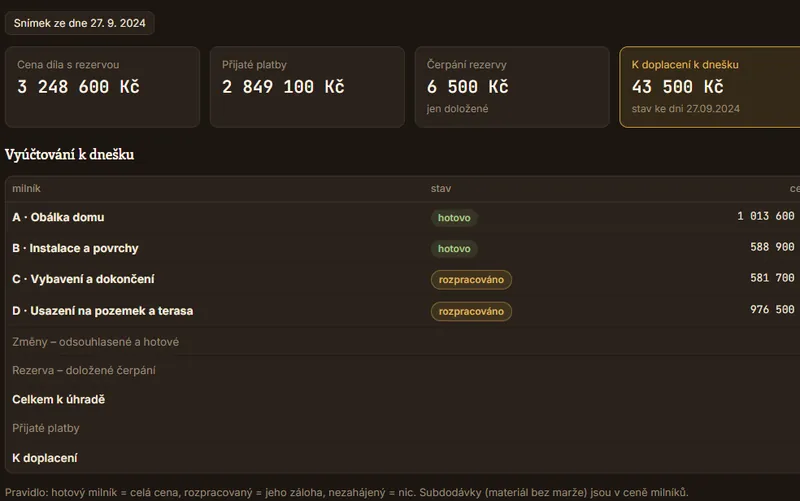
Task: Select row 'C · Vybavení a dokončení'
Action: click(x=403, y=279)
